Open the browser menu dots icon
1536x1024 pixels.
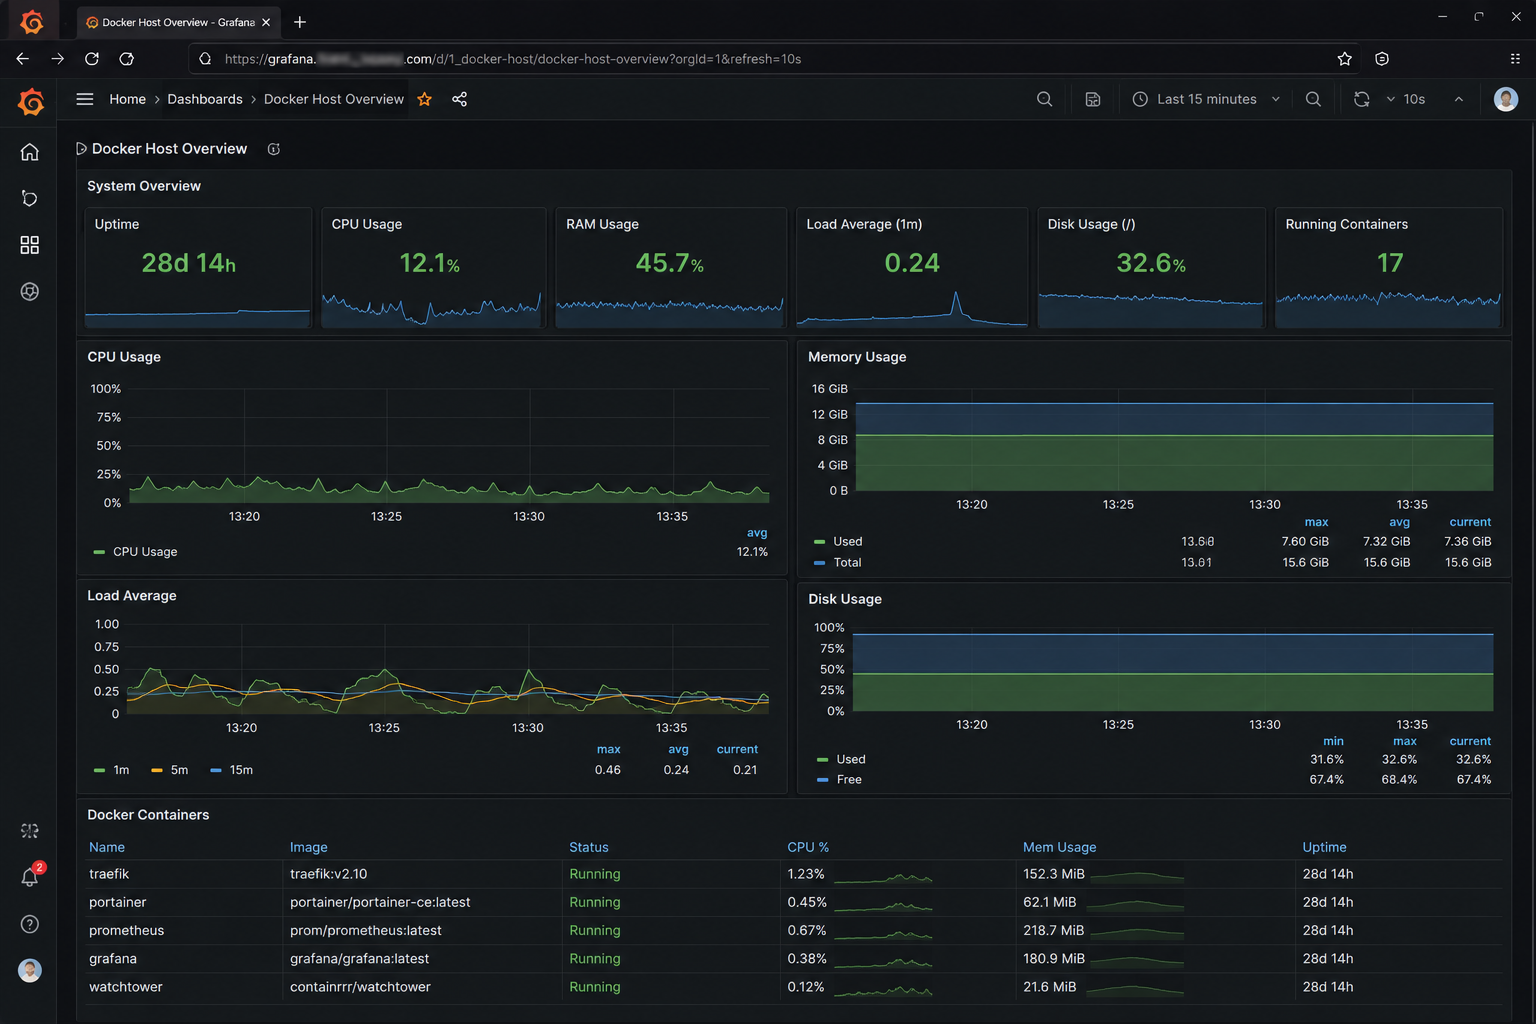[x=1515, y=59]
